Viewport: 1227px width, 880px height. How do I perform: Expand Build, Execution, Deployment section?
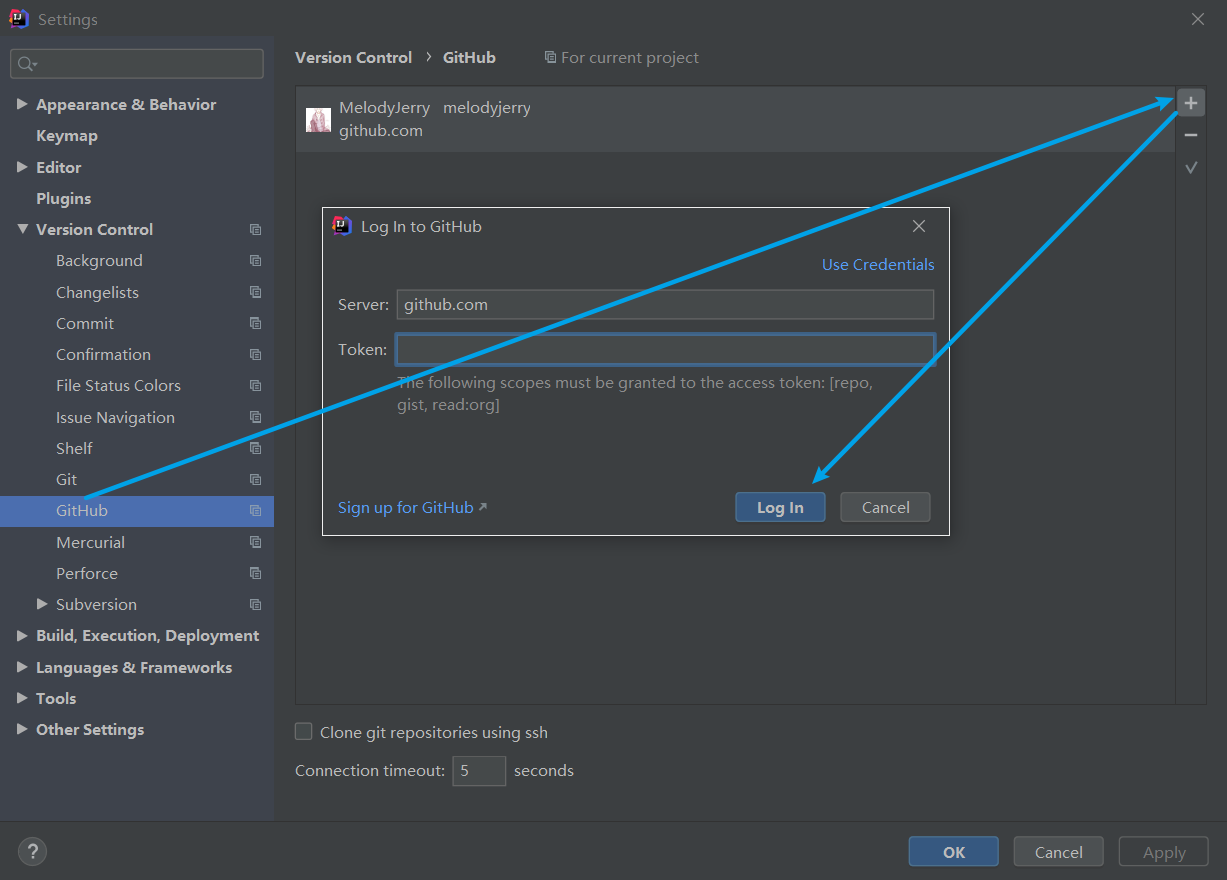pyautogui.click(x=22, y=635)
